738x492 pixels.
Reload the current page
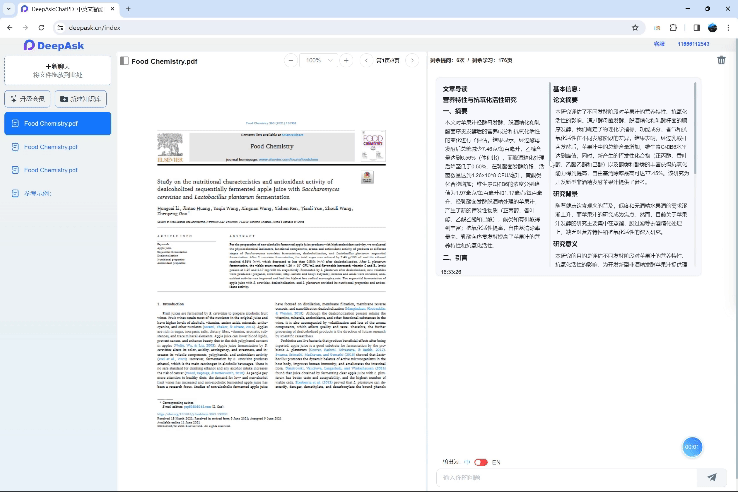point(41,28)
